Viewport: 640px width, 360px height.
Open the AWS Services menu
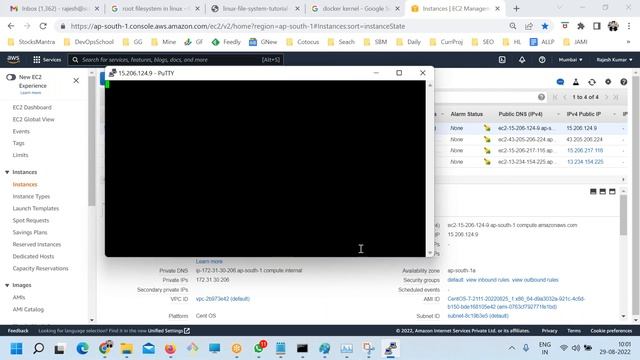point(47,60)
